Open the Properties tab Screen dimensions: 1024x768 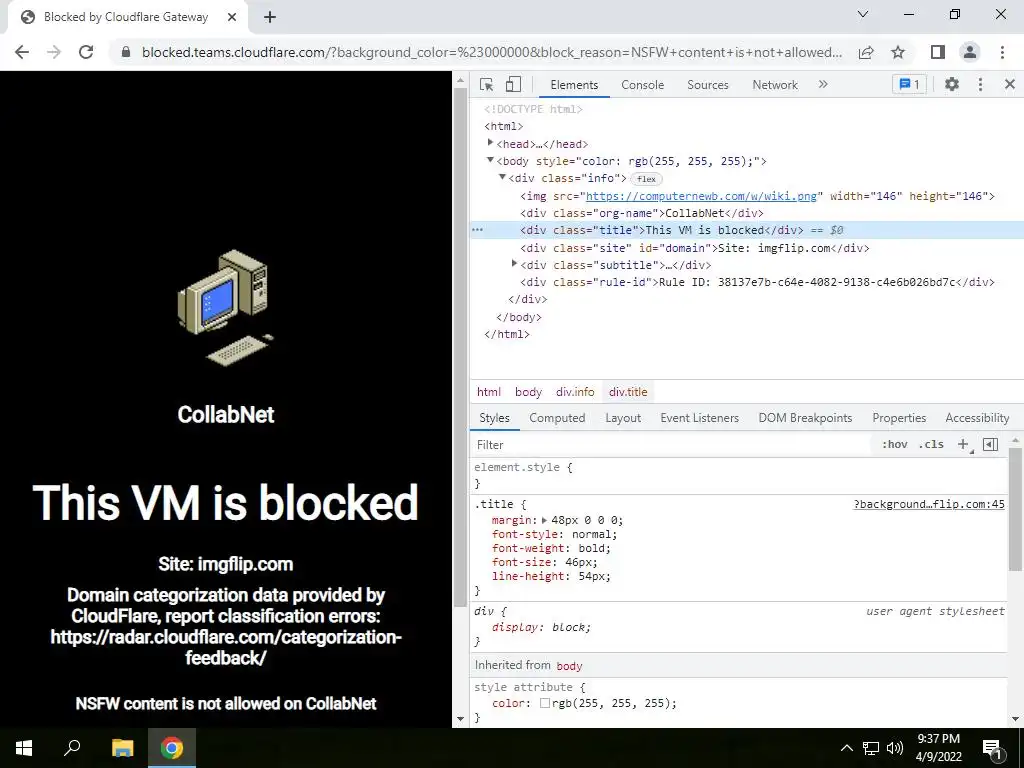tap(899, 418)
